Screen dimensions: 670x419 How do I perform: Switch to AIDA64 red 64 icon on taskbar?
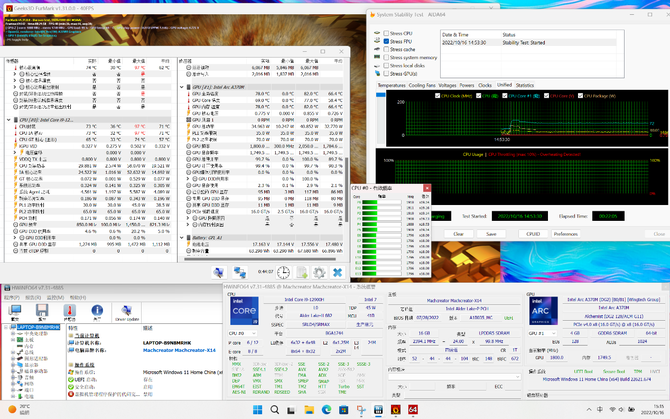(x=413, y=410)
